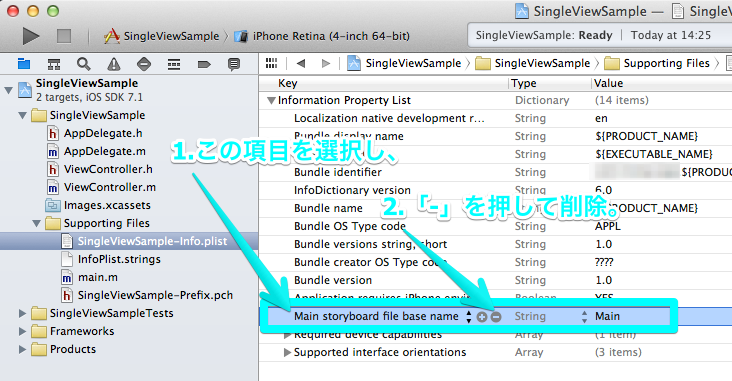Go back in editor history
Image resolution: width=732 pixels, height=381 pixels.
(301, 63)
